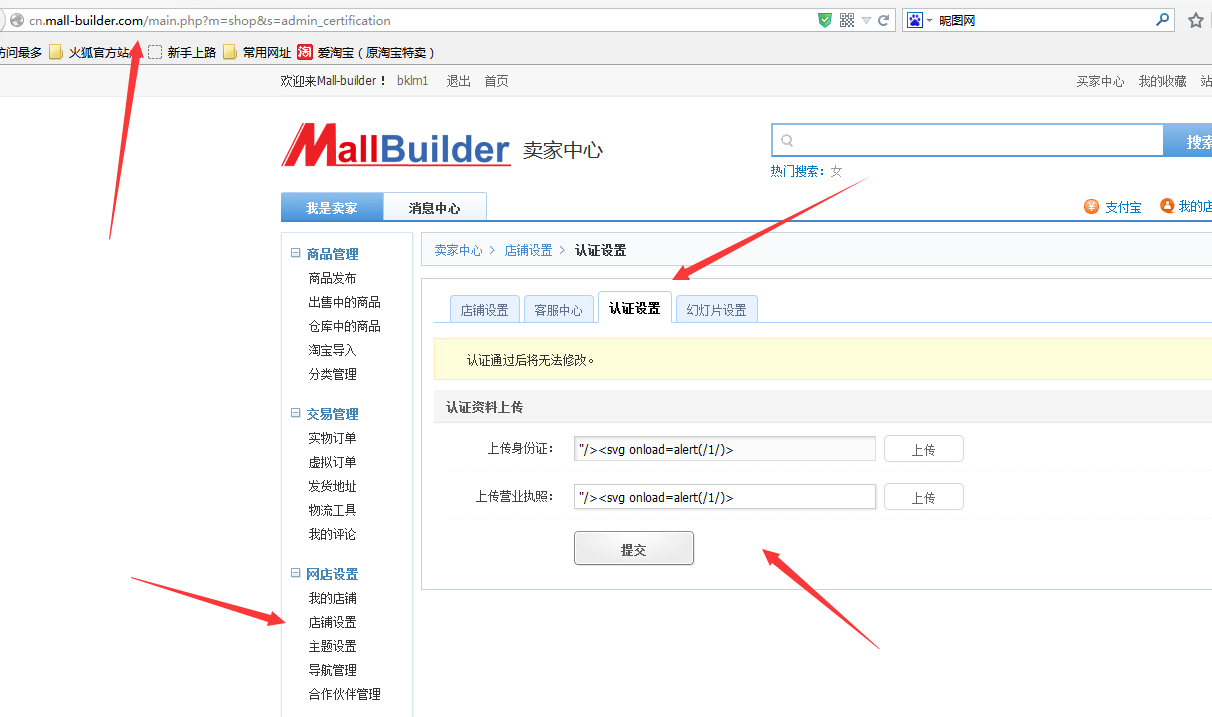This screenshot has width=1212, height=717.
Task: Click 退出 logout link
Action: coord(458,81)
